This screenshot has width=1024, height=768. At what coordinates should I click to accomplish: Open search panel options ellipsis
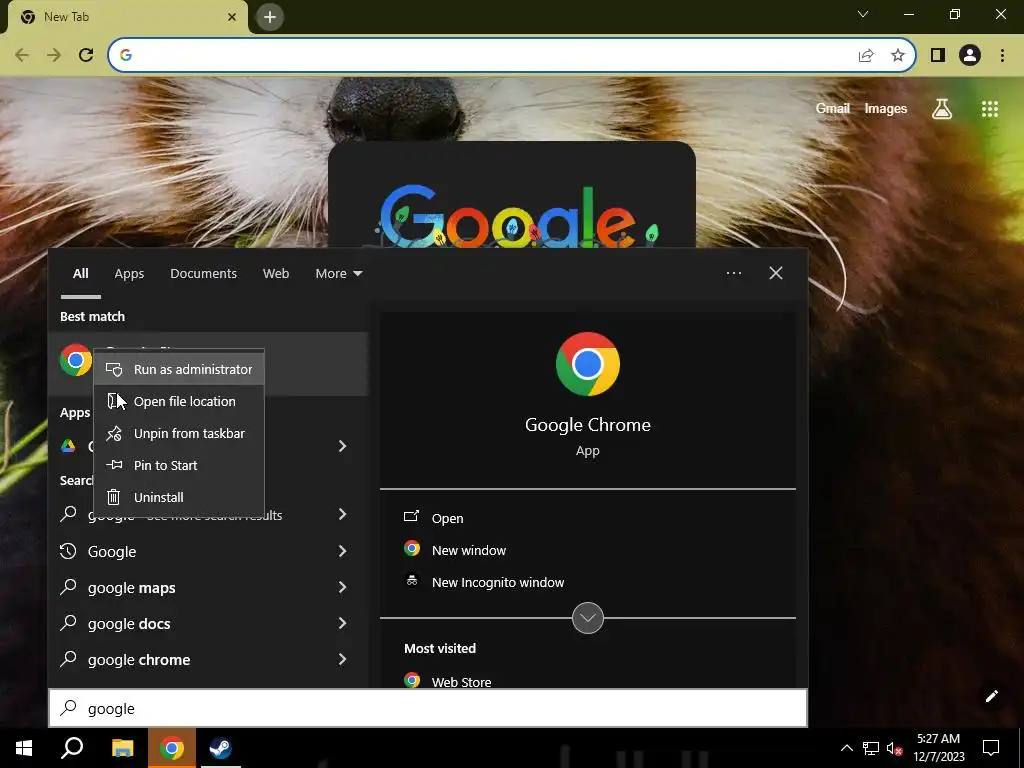coord(734,273)
